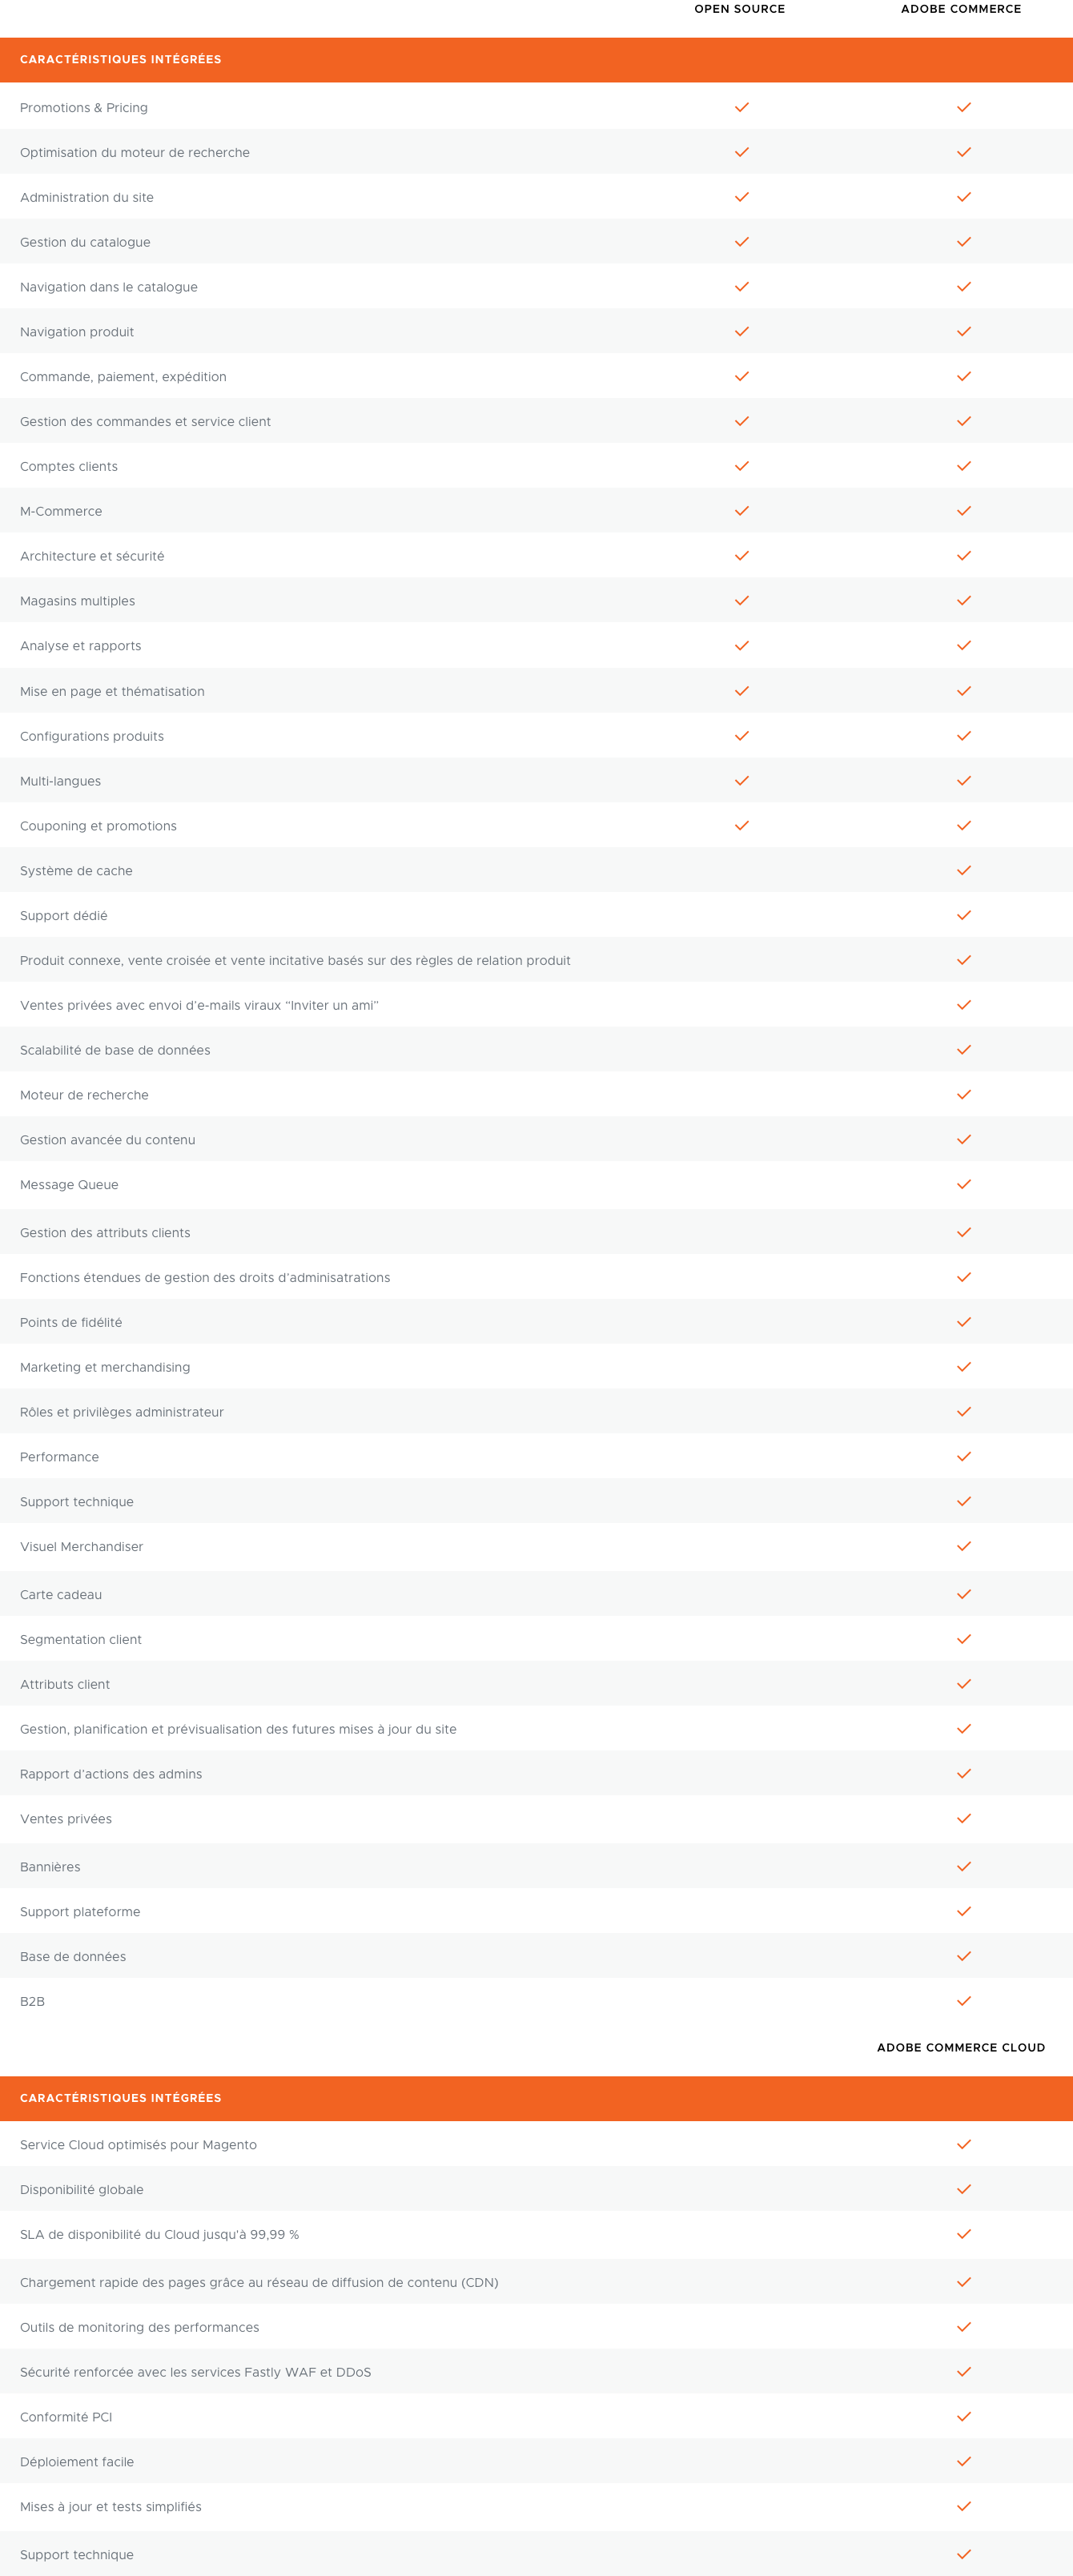Click the checkmark for Disponibilité globale
Screen dimensions: 1073x2576
tap(963, 2189)
